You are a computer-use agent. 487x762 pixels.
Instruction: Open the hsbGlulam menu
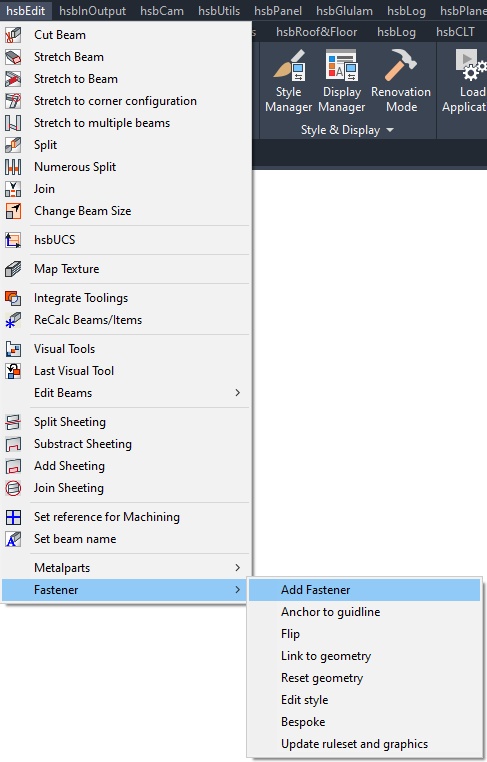pos(344,11)
